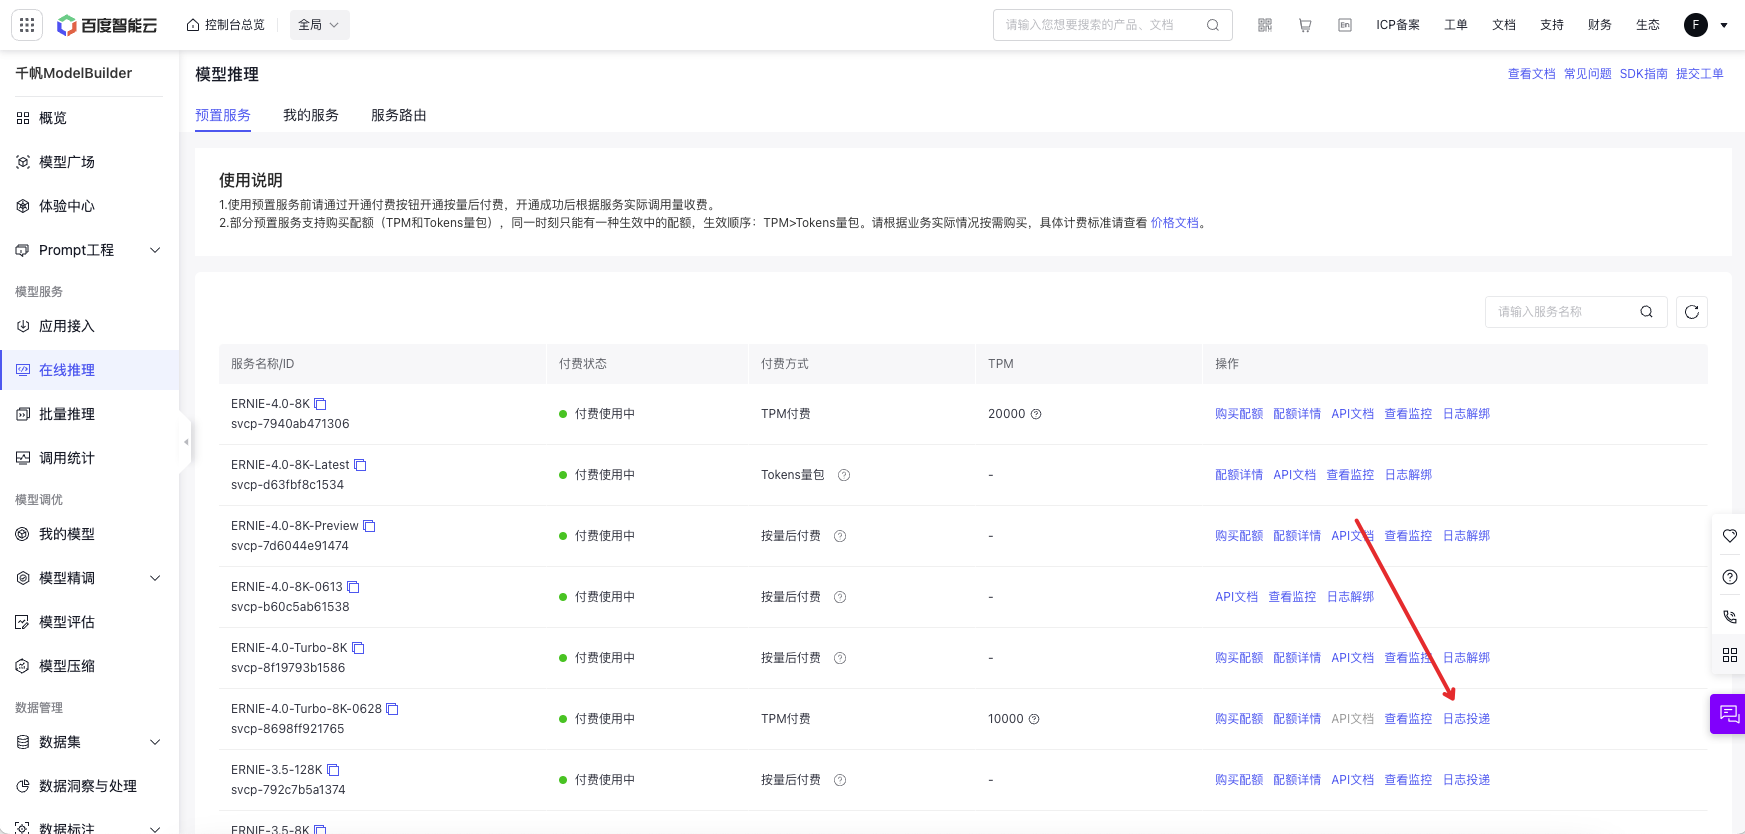Click the Baidu AI Cloud logo
The height and width of the screenshot is (834, 1745).
pos(107,25)
